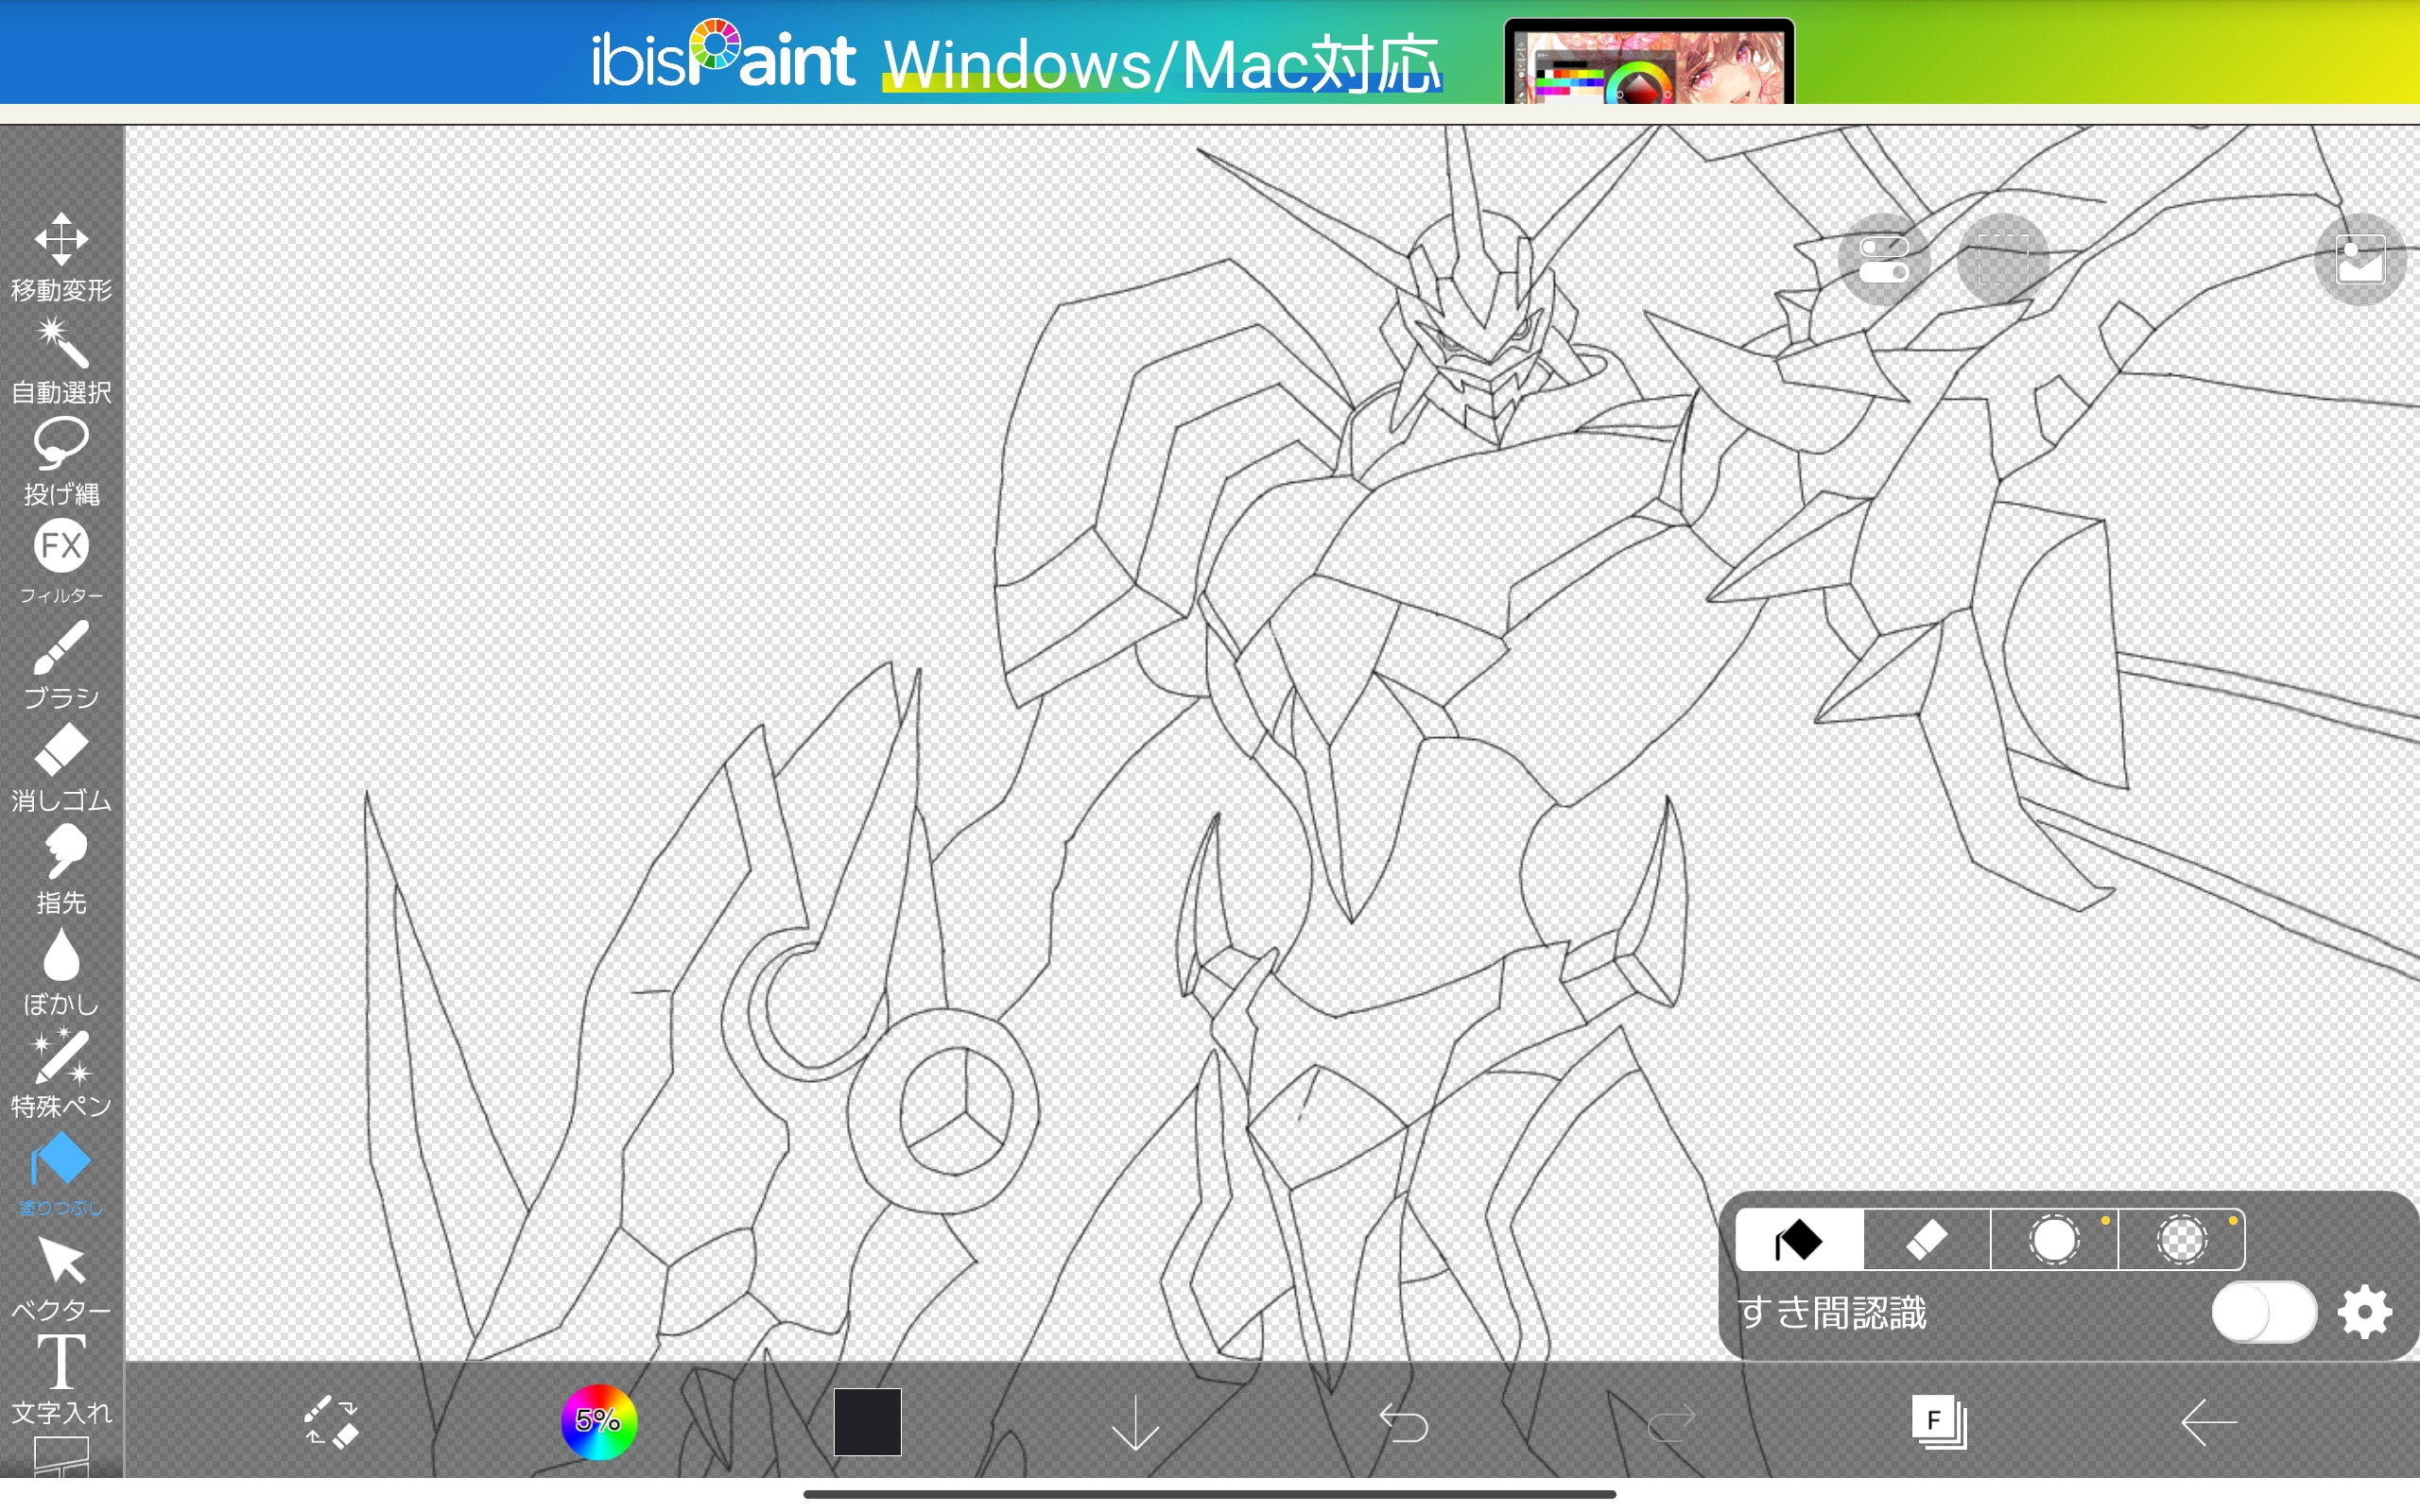Toggle the すき間認識 gap recognition switch
Viewport: 2420px width, 1512px height.
click(2263, 1313)
